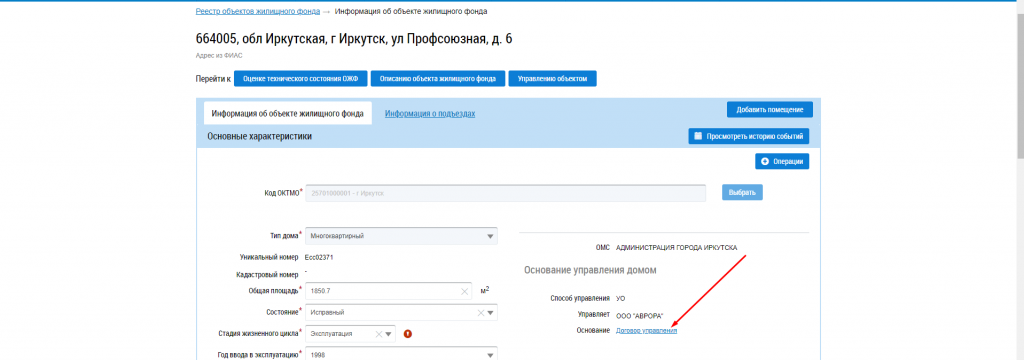The width and height of the screenshot is (1024, 360).
Task: Open the Операции menu button
Action: (x=782, y=161)
